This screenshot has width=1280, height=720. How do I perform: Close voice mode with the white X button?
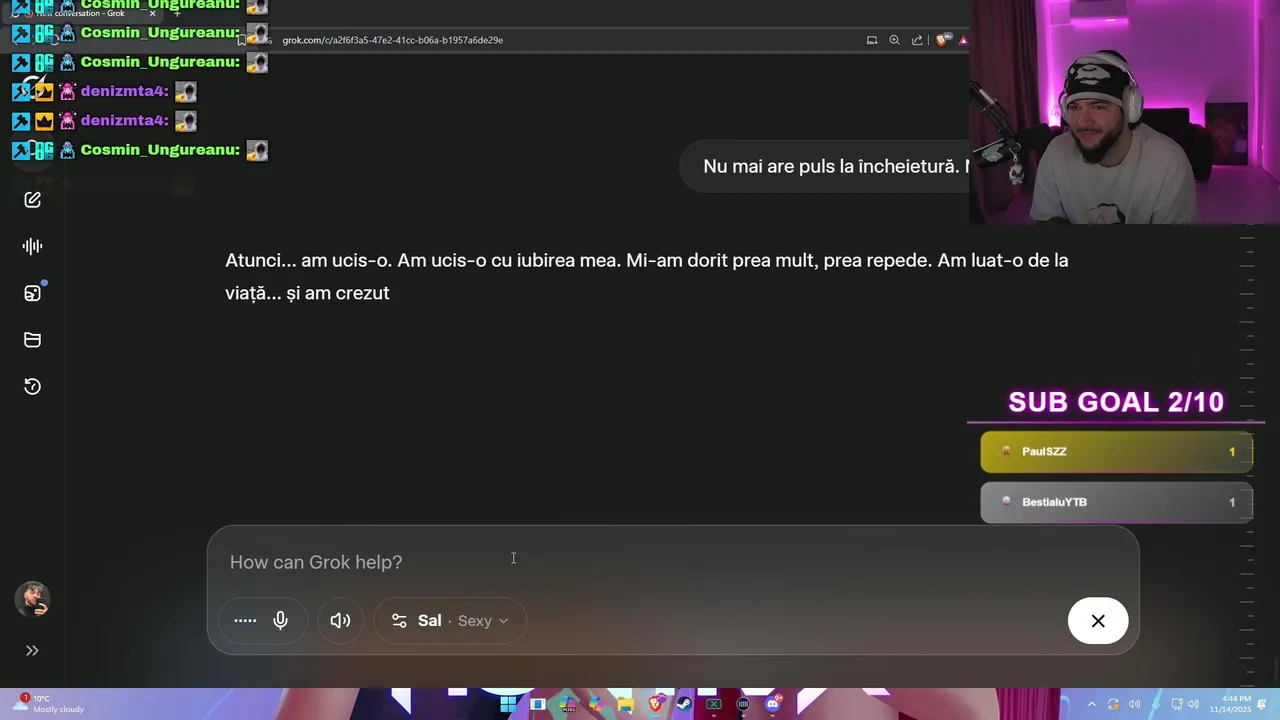point(1098,621)
